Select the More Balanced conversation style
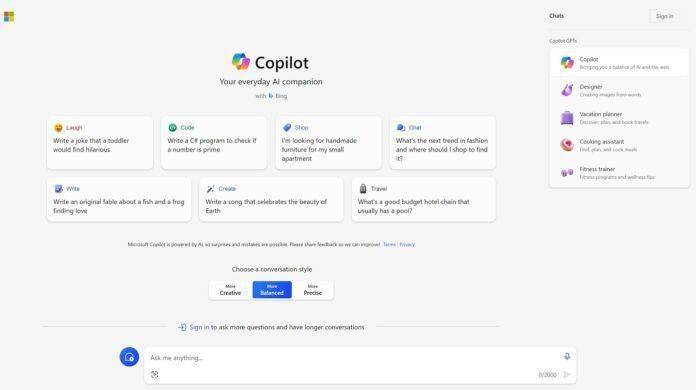This screenshot has width=696, height=390. click(272, 290)
